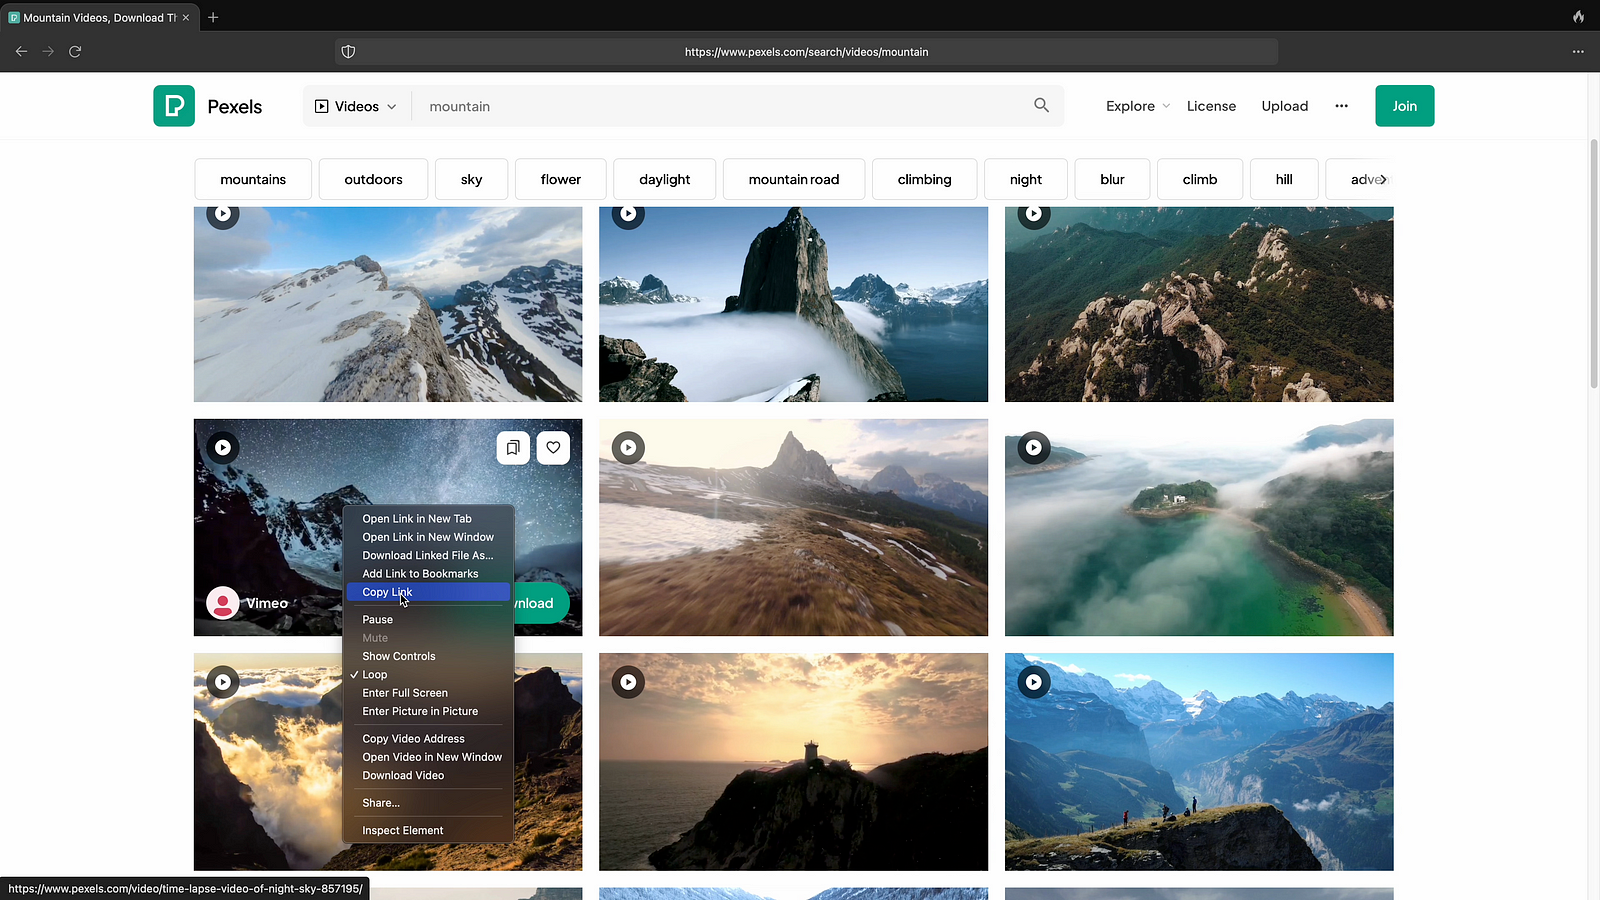Click the mountain search input field

coord(720,106)
